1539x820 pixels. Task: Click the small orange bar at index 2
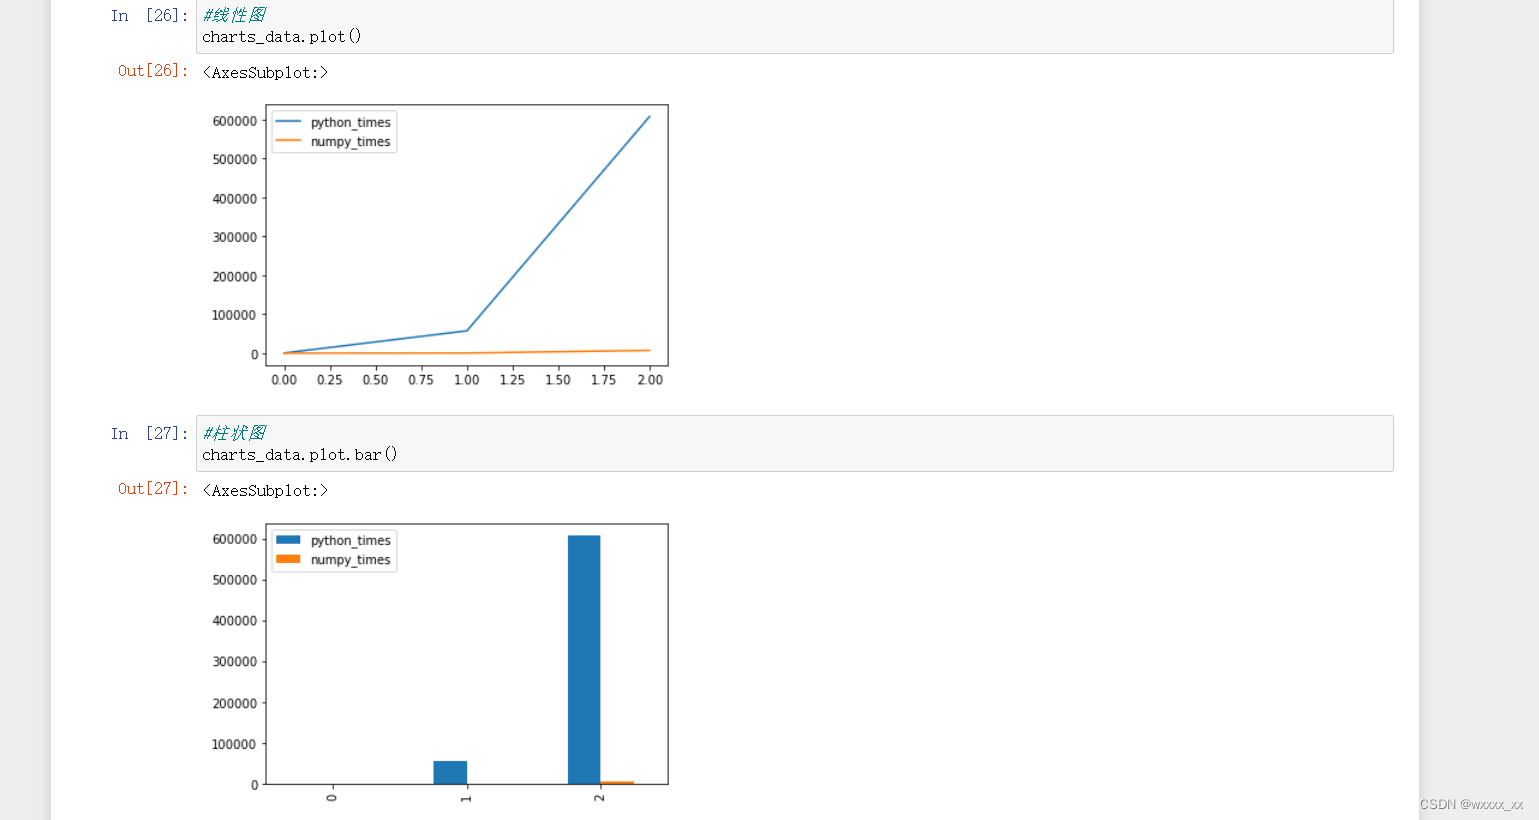(x=617, y=783)
